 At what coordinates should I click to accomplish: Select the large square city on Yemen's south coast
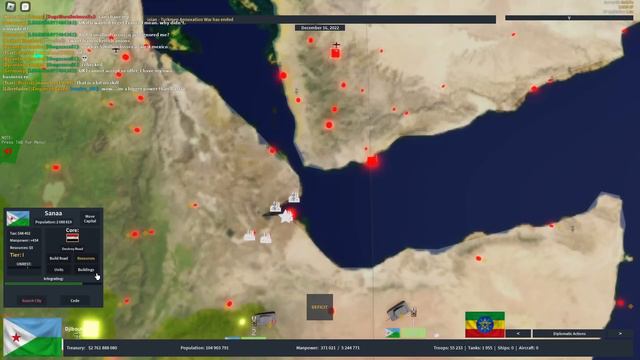point(372,162)
